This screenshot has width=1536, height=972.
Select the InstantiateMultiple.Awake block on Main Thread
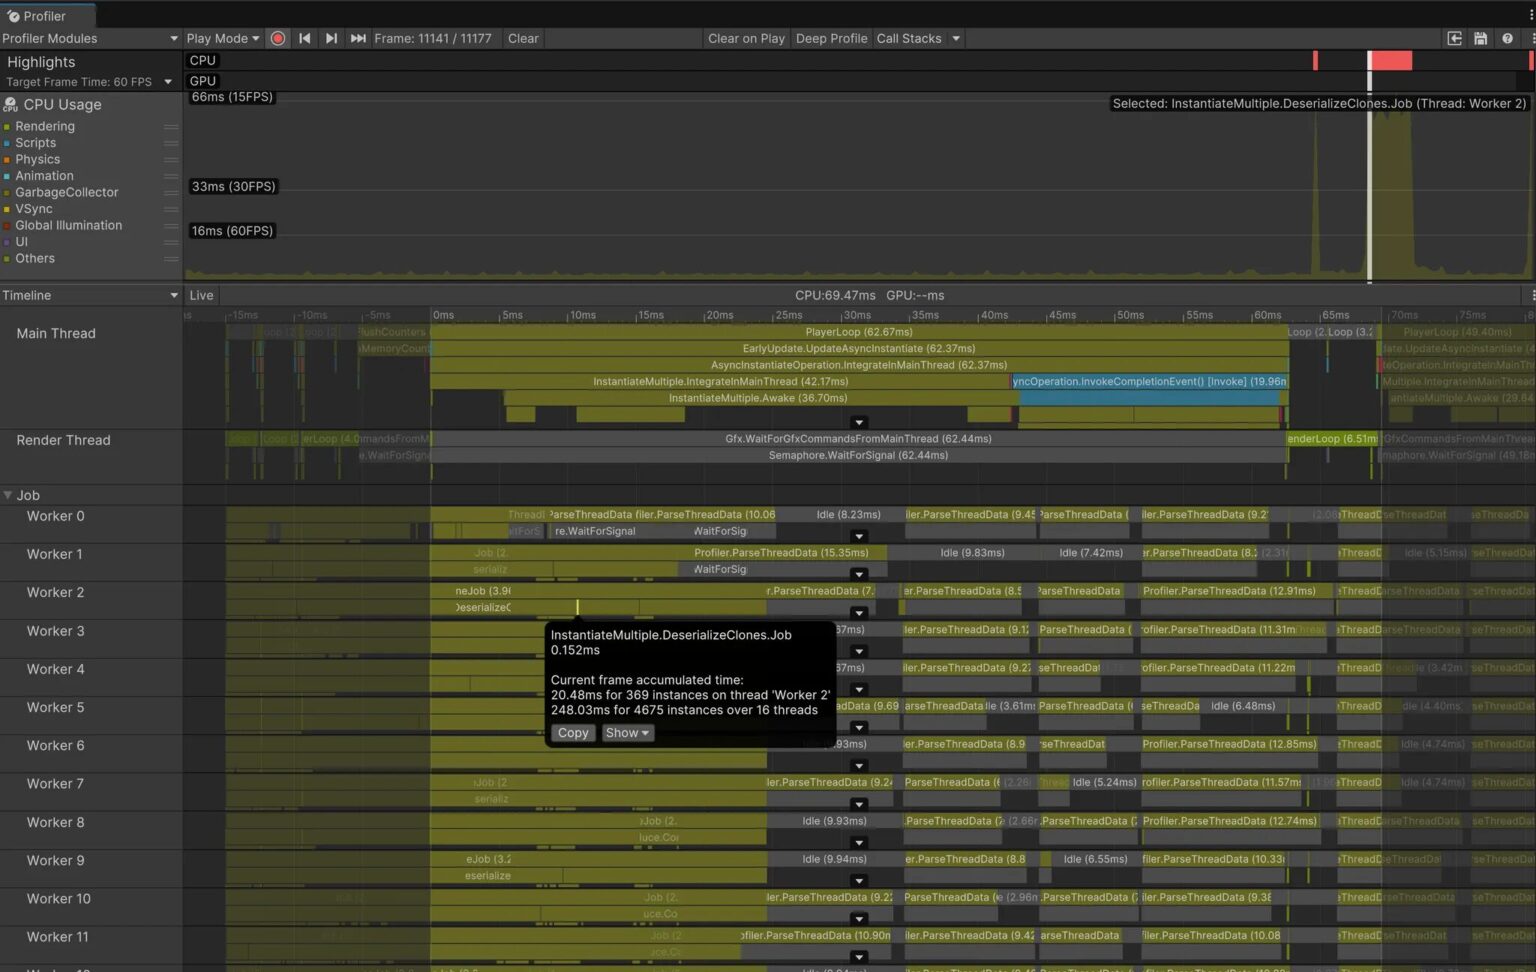point(758,397)
